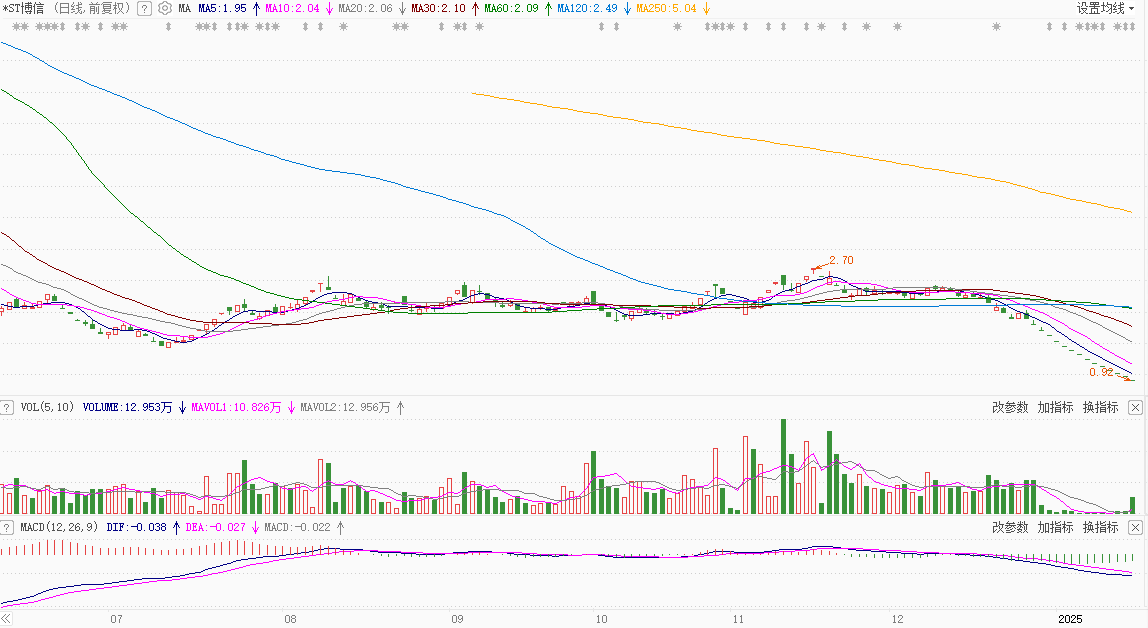Click the MACD:-0.022 value
1148x628 pixels.
[x=298, y=528]
